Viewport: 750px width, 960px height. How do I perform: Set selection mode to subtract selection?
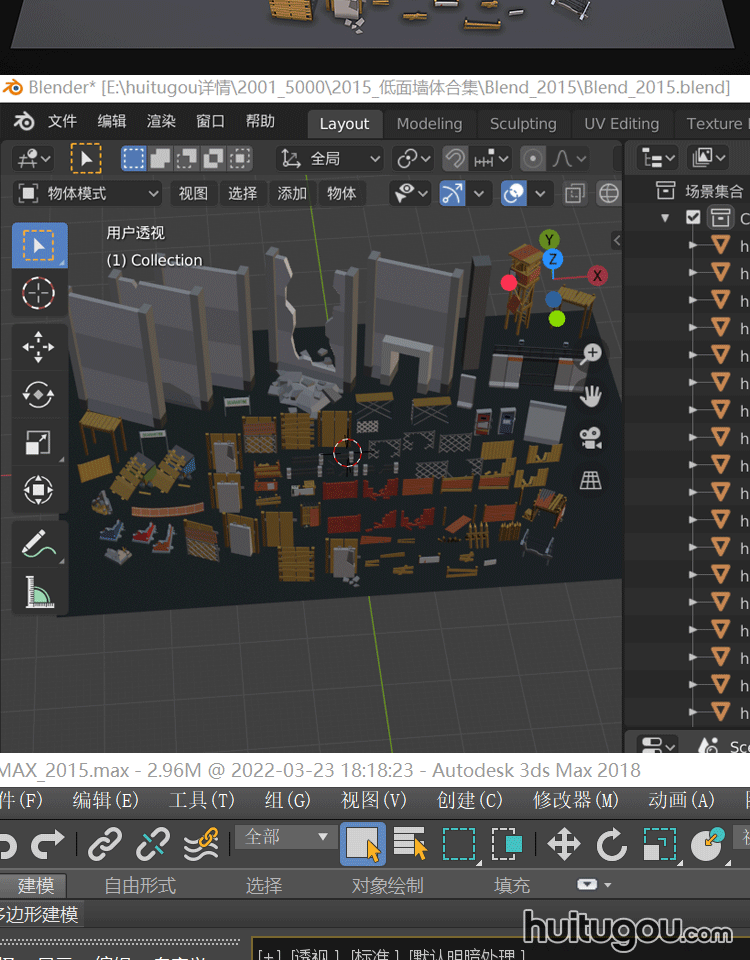[x=187, y=159]
